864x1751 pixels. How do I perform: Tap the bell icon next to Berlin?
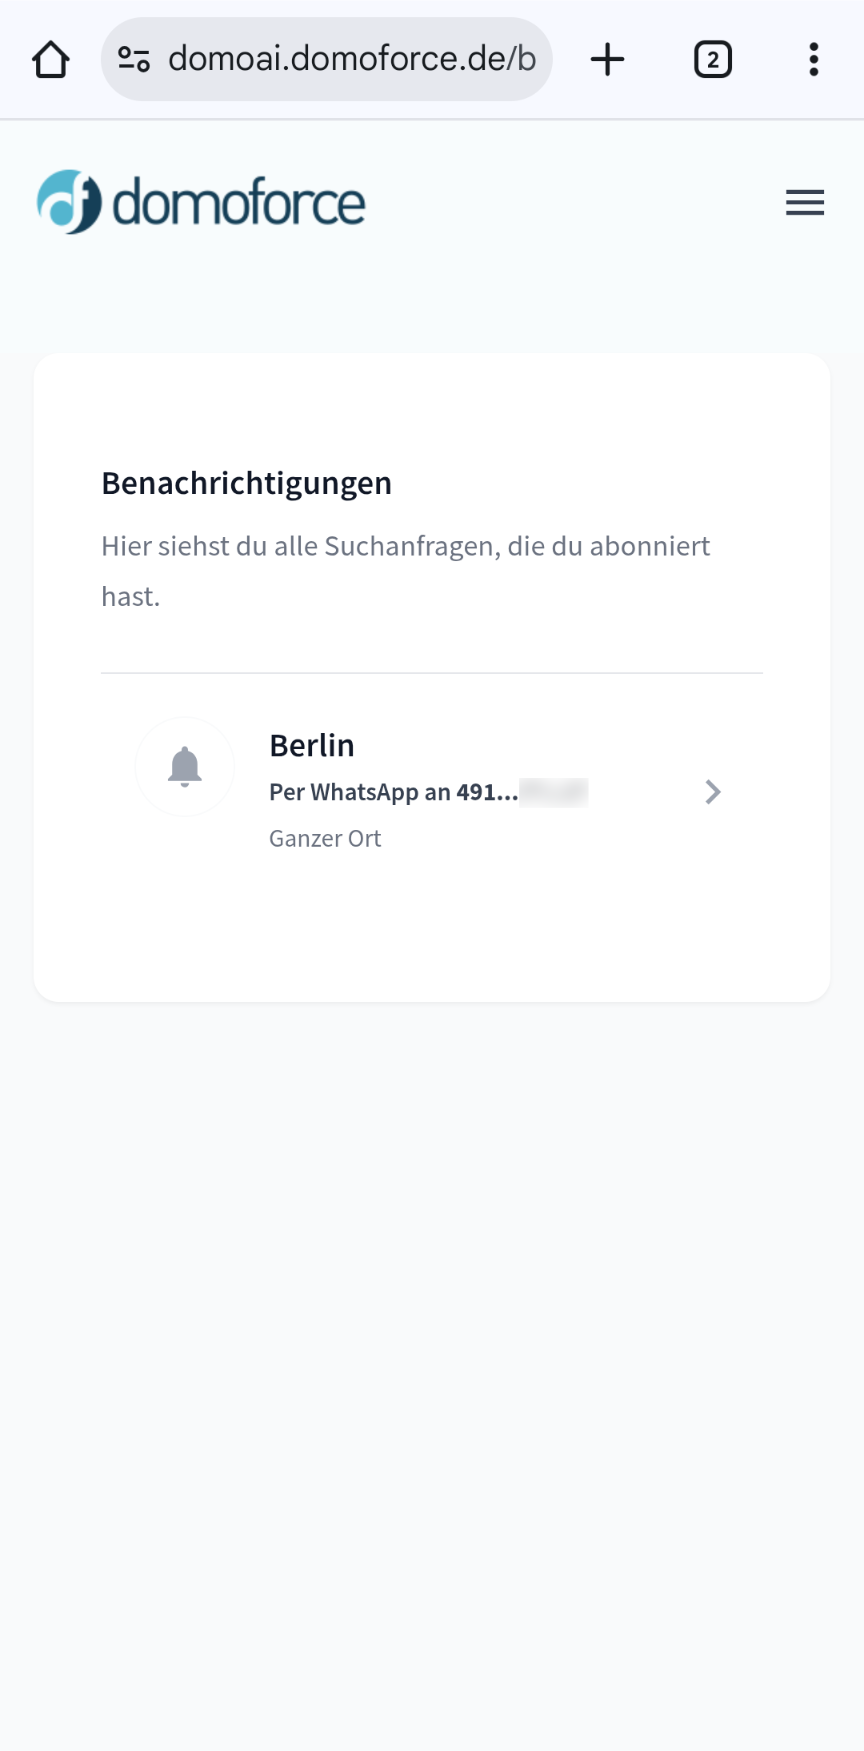point(185,767)
